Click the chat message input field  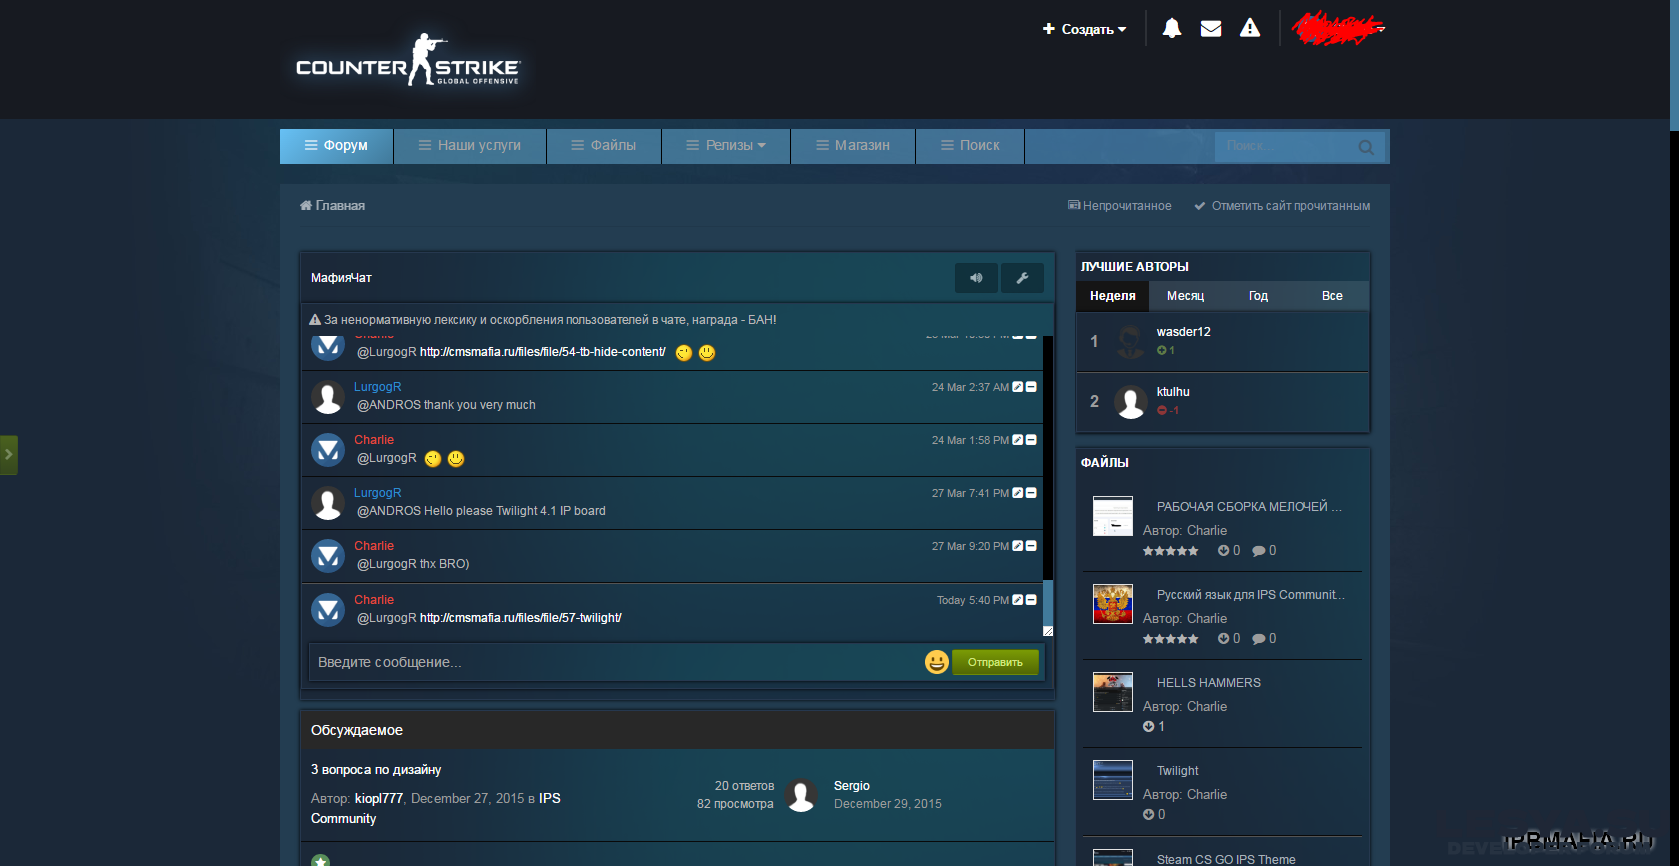point(615,662)
